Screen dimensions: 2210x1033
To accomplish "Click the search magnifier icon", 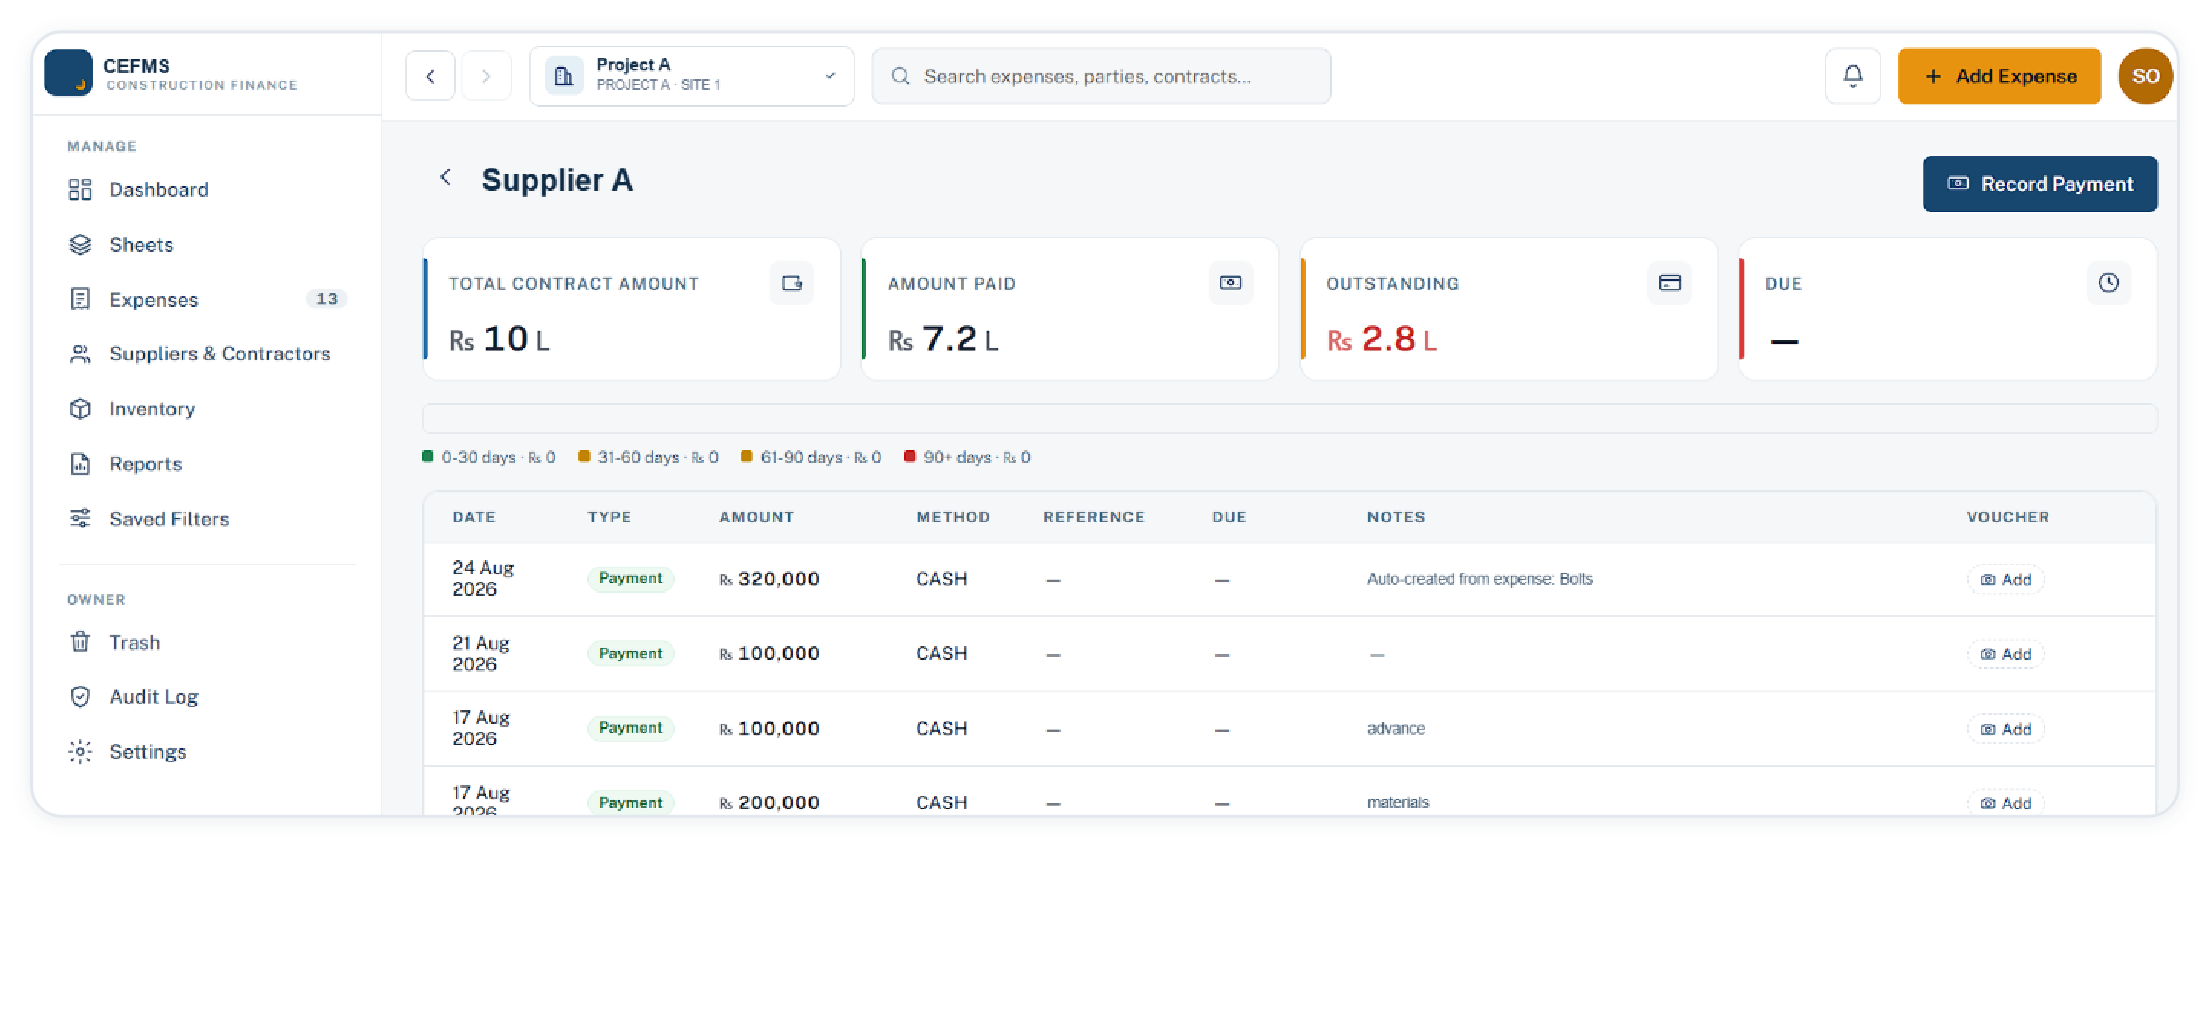I will pos(900,76).
